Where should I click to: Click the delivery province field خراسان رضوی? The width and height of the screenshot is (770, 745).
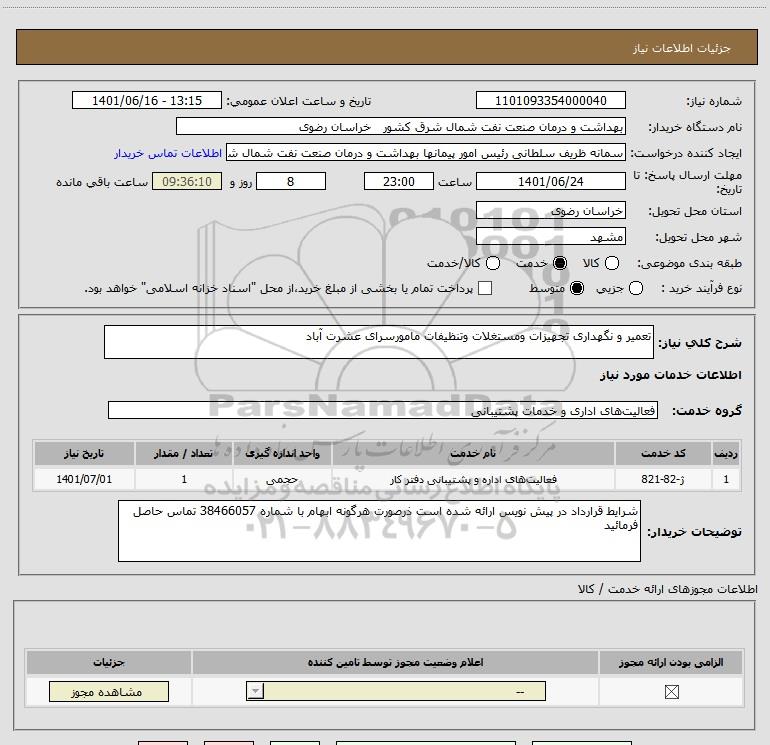click(550, 211)
